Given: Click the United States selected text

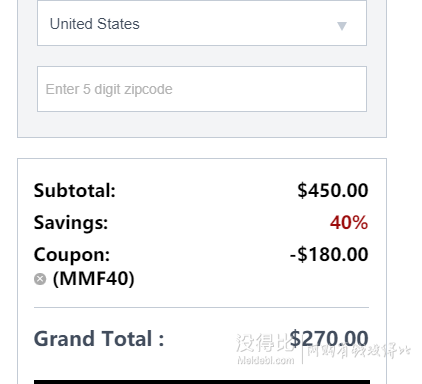Looking at the screenshot, I should tap(95, 24).
